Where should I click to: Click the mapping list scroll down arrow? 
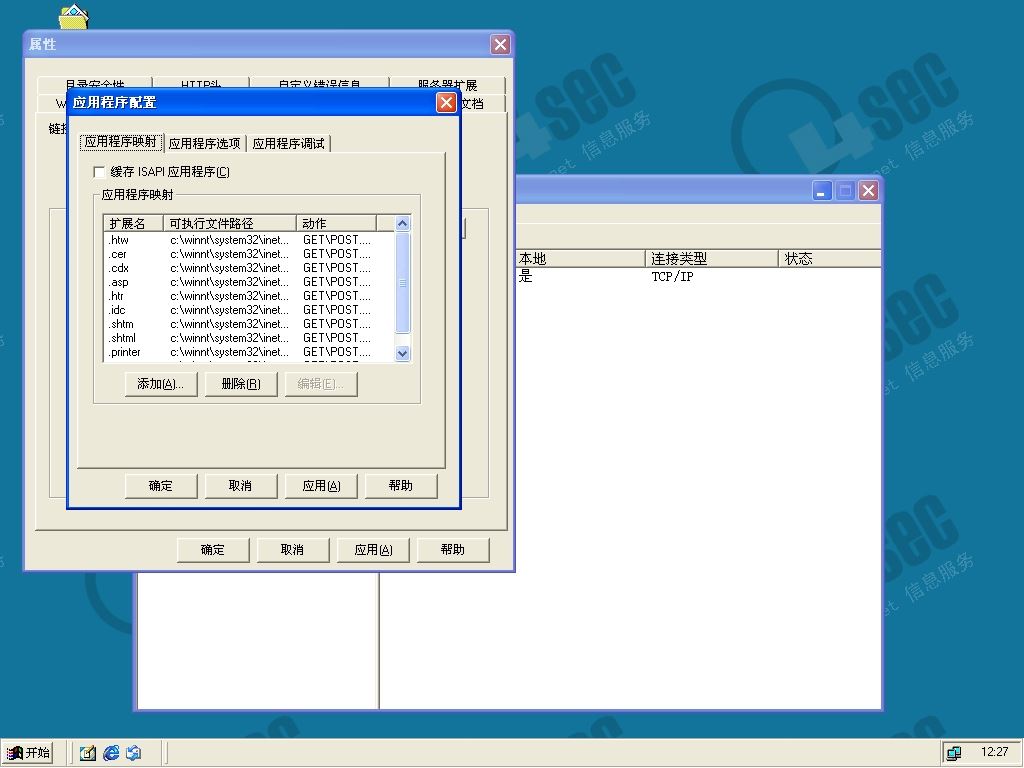402,353
